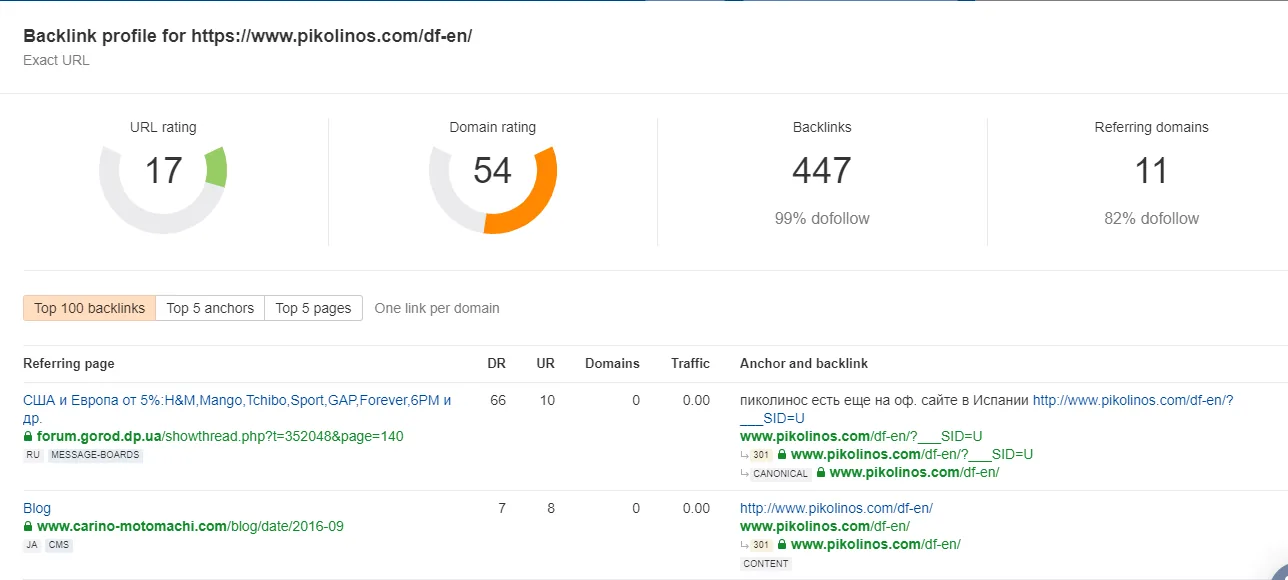1288x580 pixels.
Task: Click the CONTENT tag under the Blog anchor
Action: [765, 563]
